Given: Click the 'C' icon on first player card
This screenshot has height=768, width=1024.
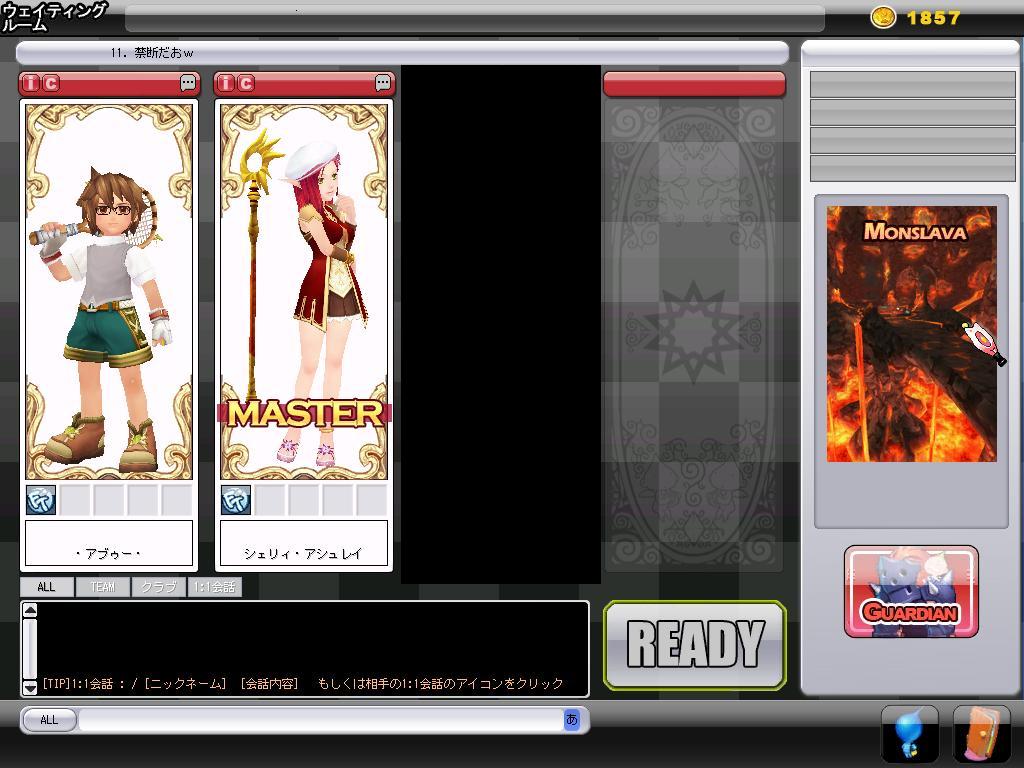Looking at the screenshot, I should 51,84.
